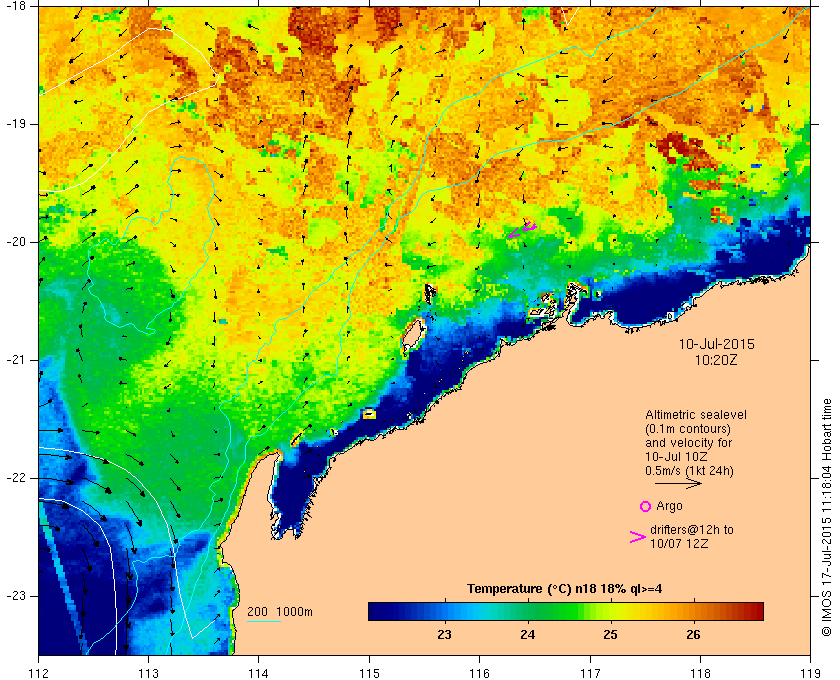Screen dimensions: 840x680
Task: Click the magenta drifter arrow legend symbol
Action: click(x=638, y=537)
